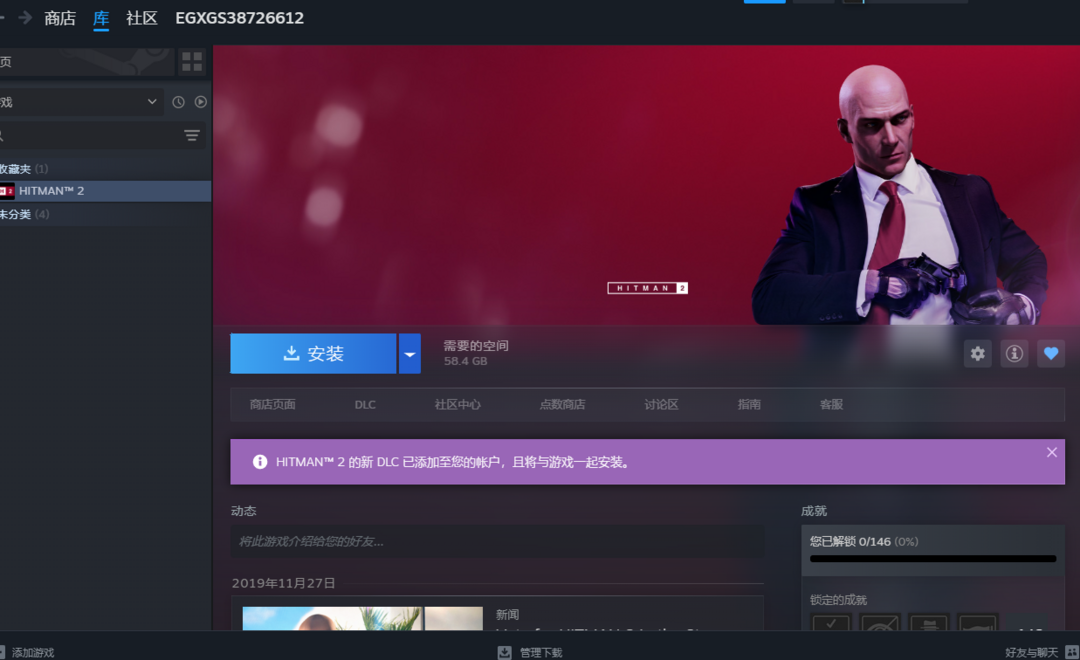Image resolution: width=1080 pixels, height=660 pixels.
Task: Open 点数商店 (Points Shop) link
Action: 562,405
